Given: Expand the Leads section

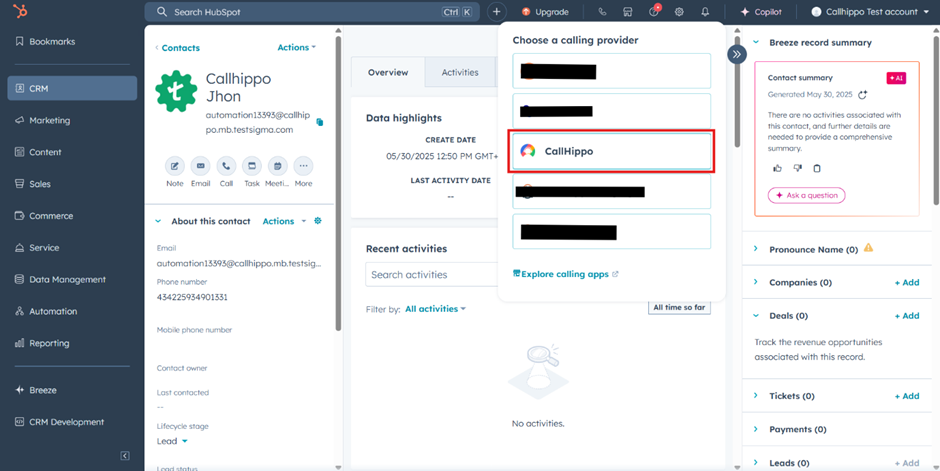Looking at the screenshot, I should point(756,463).
